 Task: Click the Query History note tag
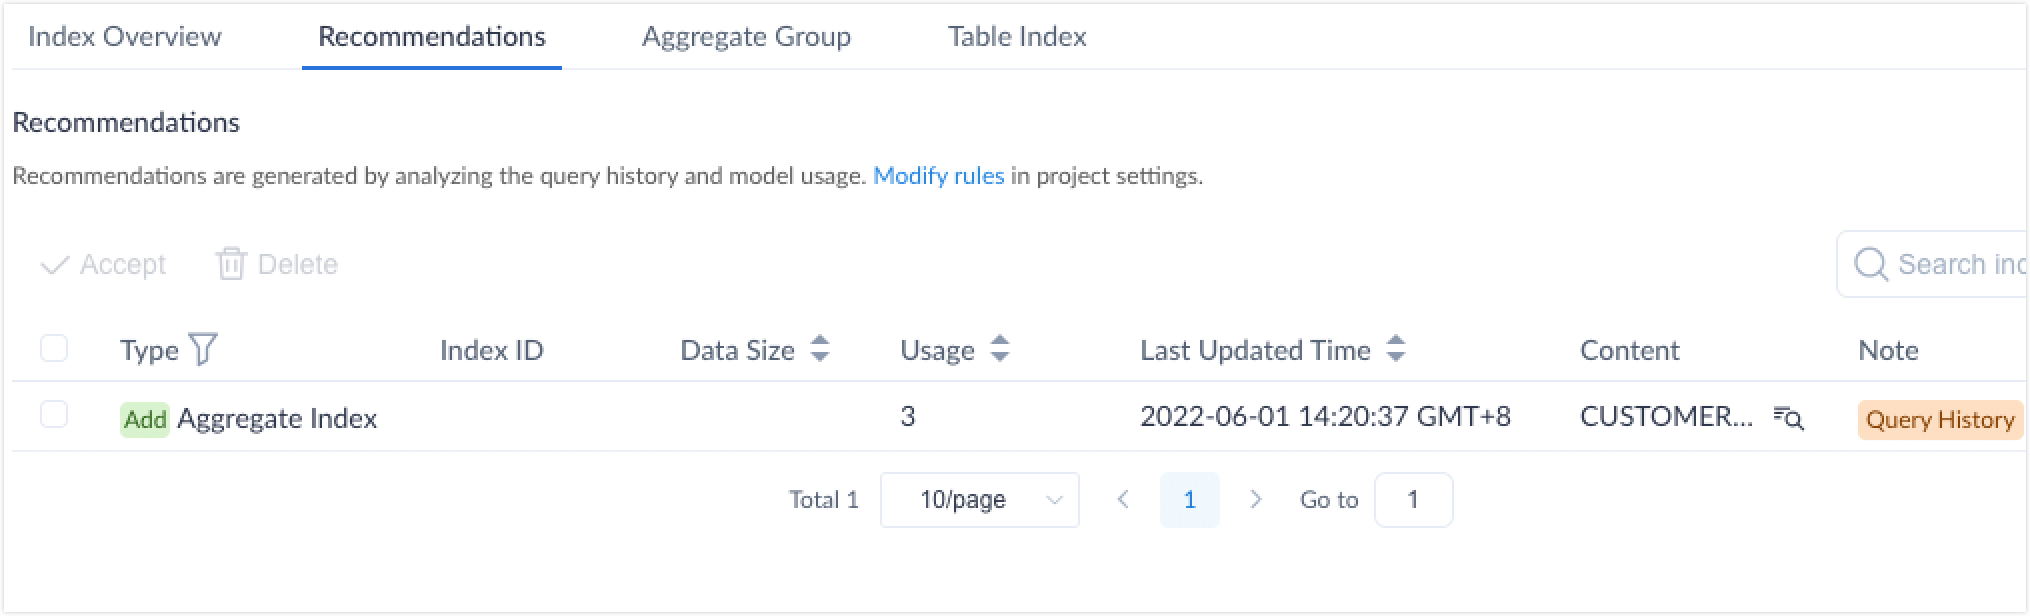(x=1939, y=420)
